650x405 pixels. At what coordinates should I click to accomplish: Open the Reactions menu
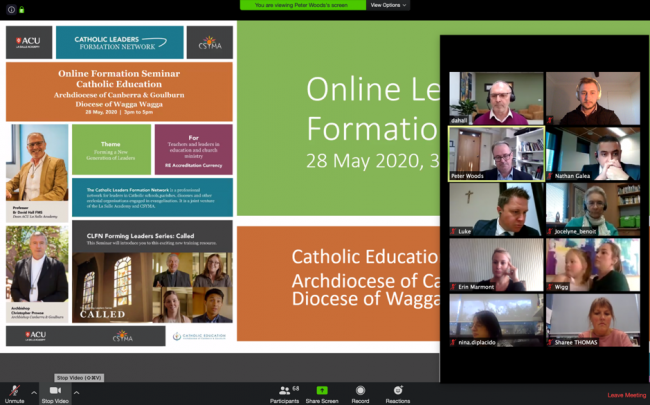click(398, 394)
